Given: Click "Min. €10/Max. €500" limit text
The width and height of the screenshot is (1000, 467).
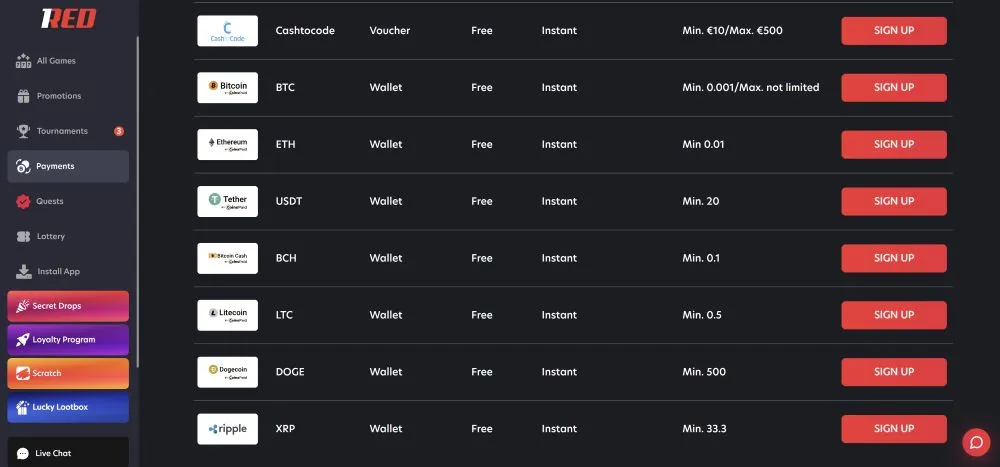Looking at the screenshot, I should (x=732, y=31).
